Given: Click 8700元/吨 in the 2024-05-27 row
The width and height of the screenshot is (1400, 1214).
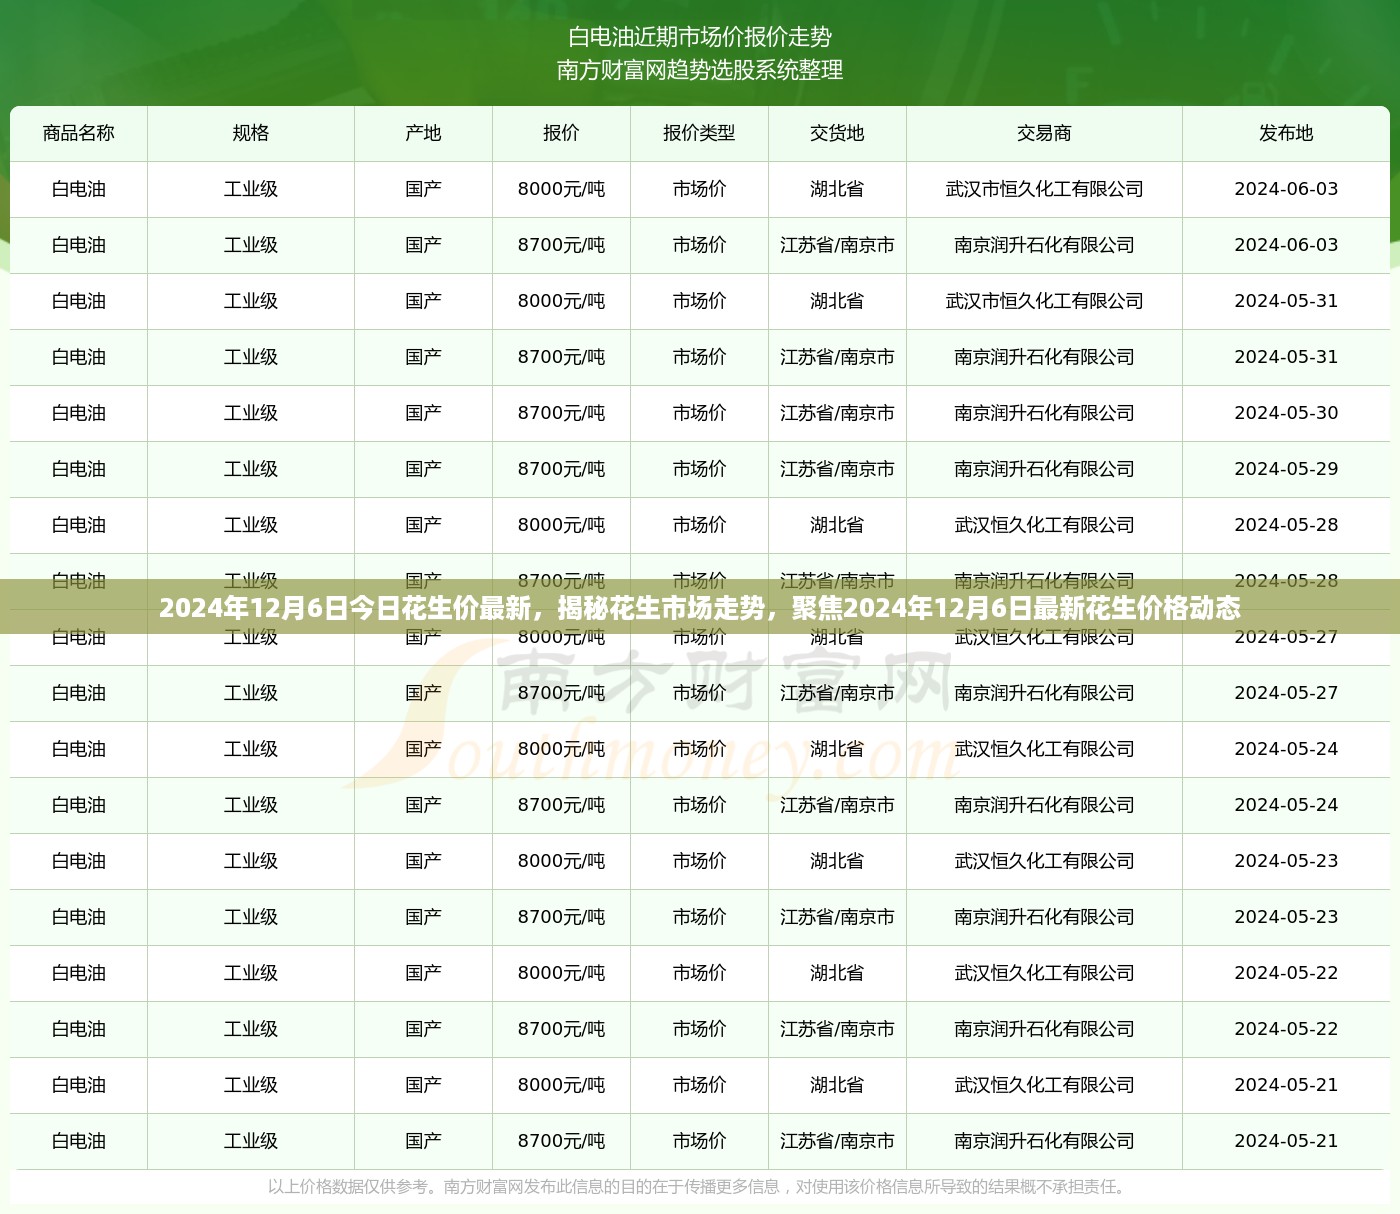Looking at the screenshot, I should tap(561, 693).
